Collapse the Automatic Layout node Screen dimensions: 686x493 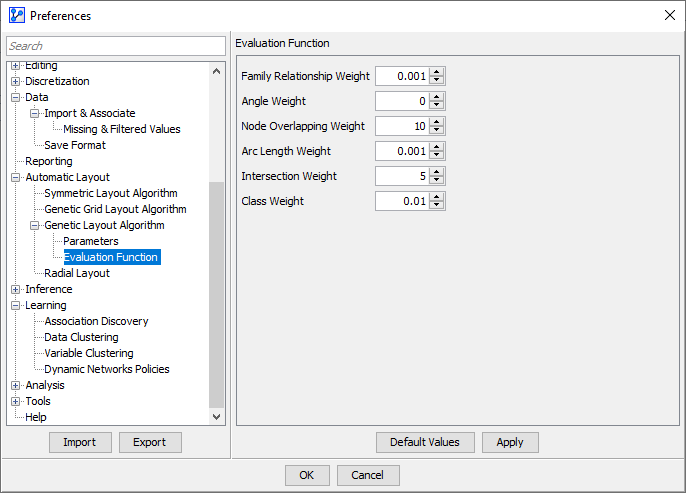[16, 178]
